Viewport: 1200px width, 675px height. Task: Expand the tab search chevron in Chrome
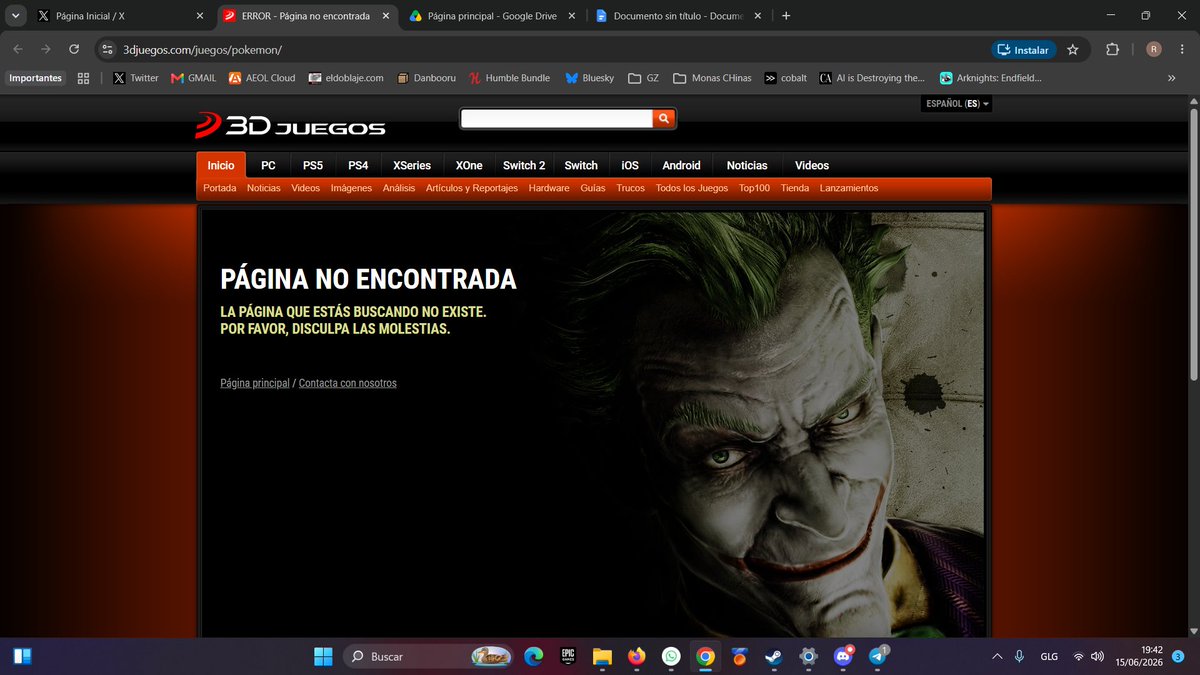click(14, 16)
